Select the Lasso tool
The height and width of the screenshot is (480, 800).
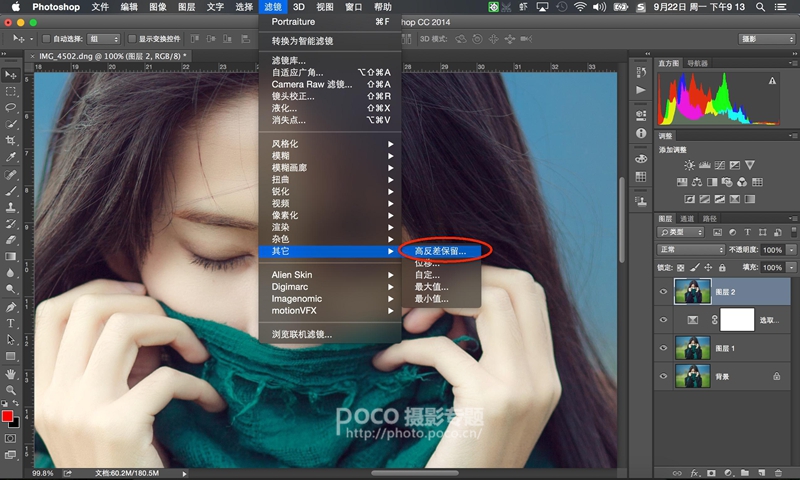point(11,107)
